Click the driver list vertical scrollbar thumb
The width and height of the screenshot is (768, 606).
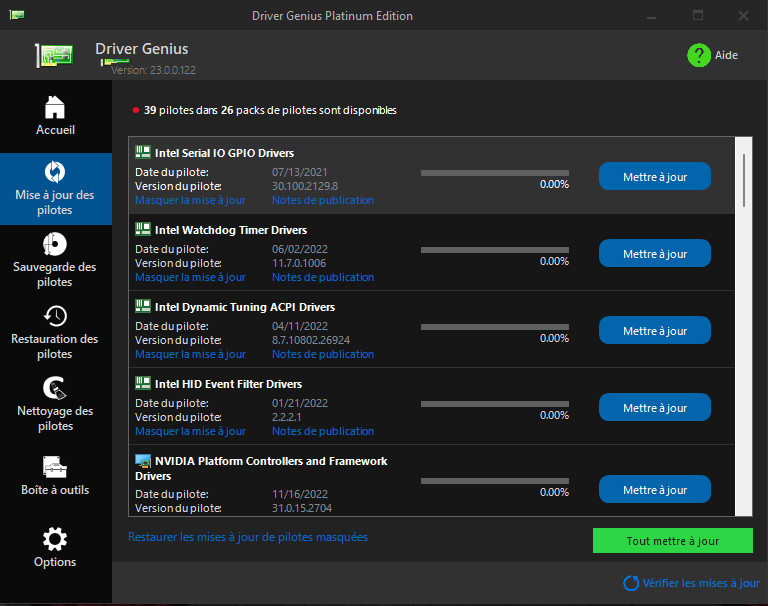(x=744, y=180)
